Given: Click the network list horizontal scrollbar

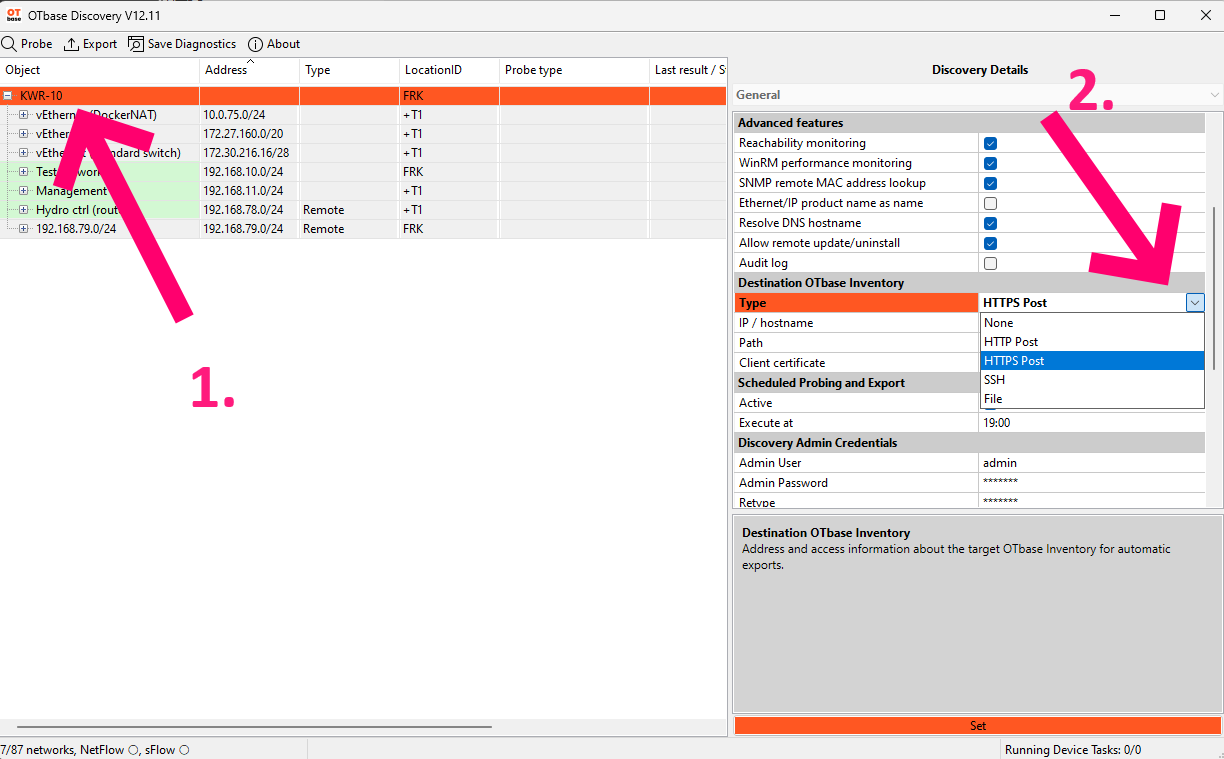Looking at the screenshot, I should click(254, 726).
